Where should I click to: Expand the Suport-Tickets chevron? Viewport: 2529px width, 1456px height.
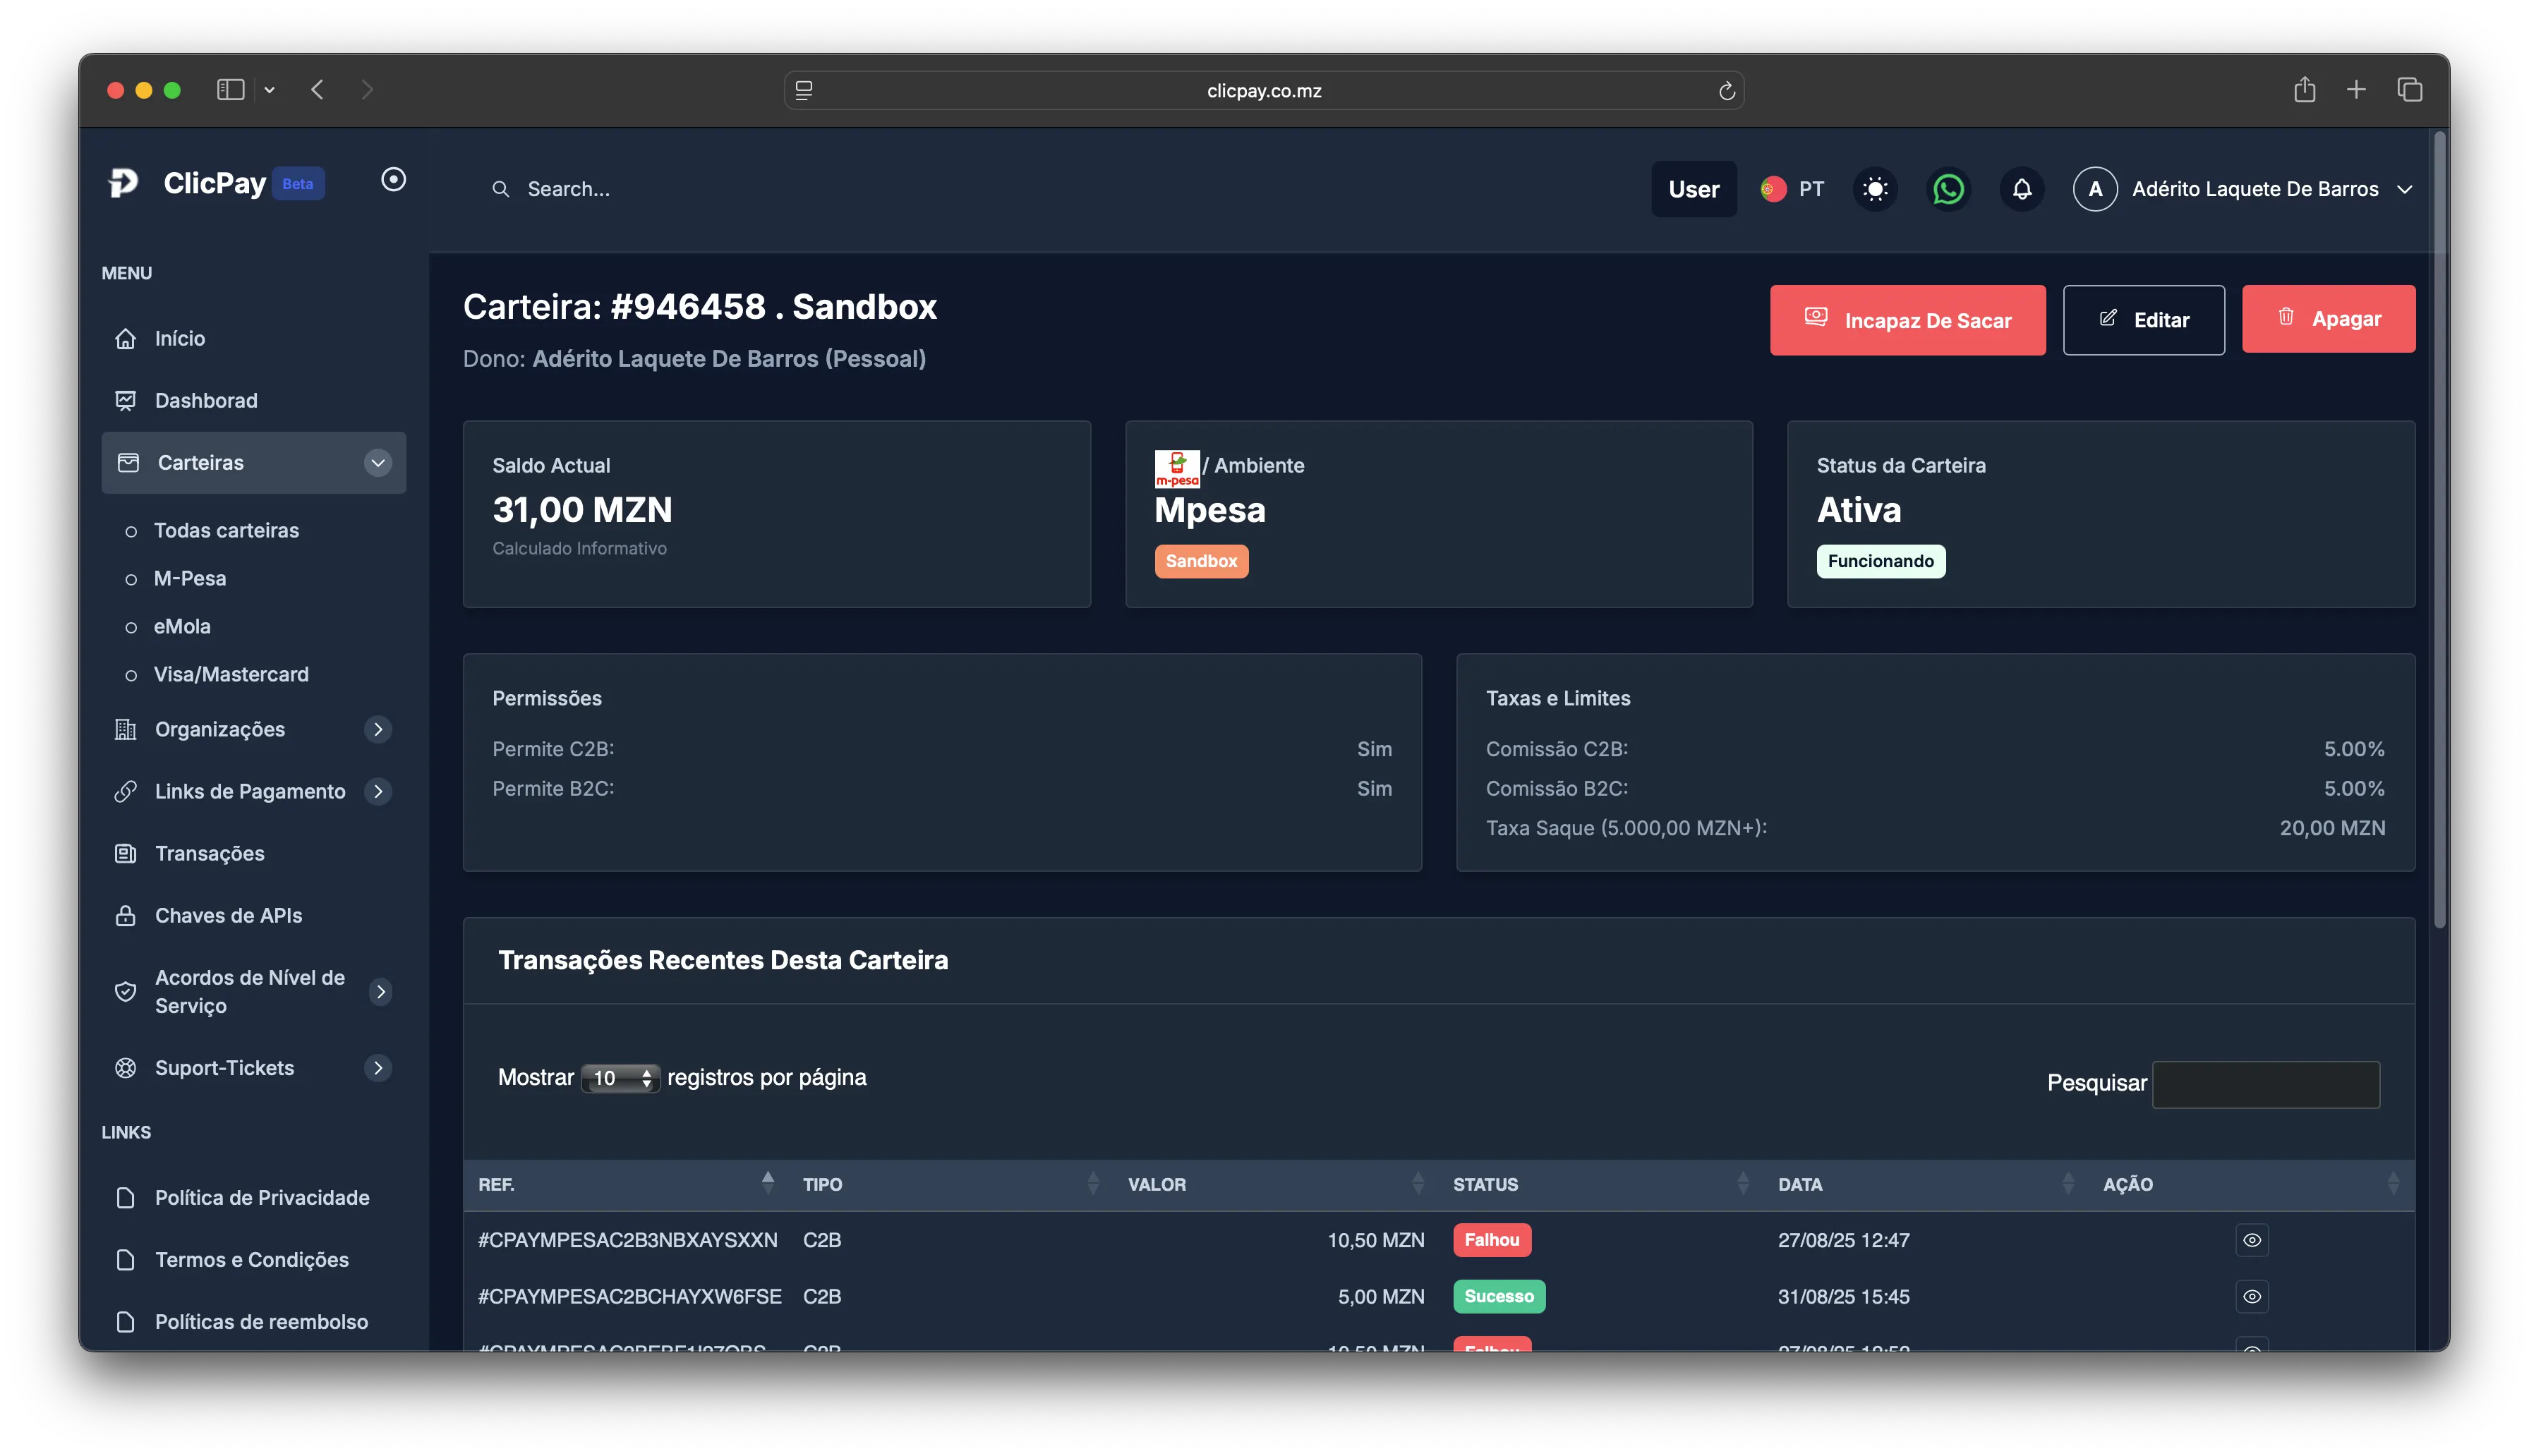pos(378,1069)
